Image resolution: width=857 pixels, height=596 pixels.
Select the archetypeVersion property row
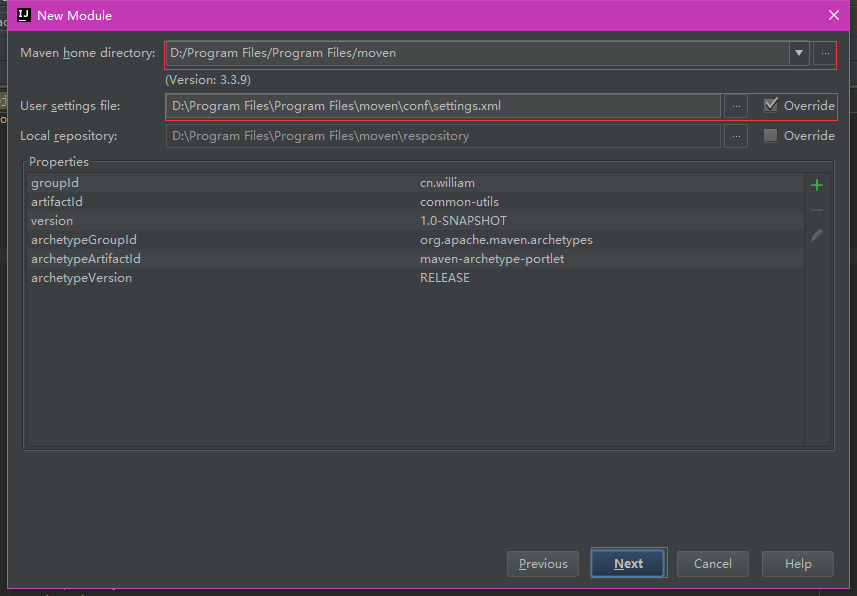point(415,278)
